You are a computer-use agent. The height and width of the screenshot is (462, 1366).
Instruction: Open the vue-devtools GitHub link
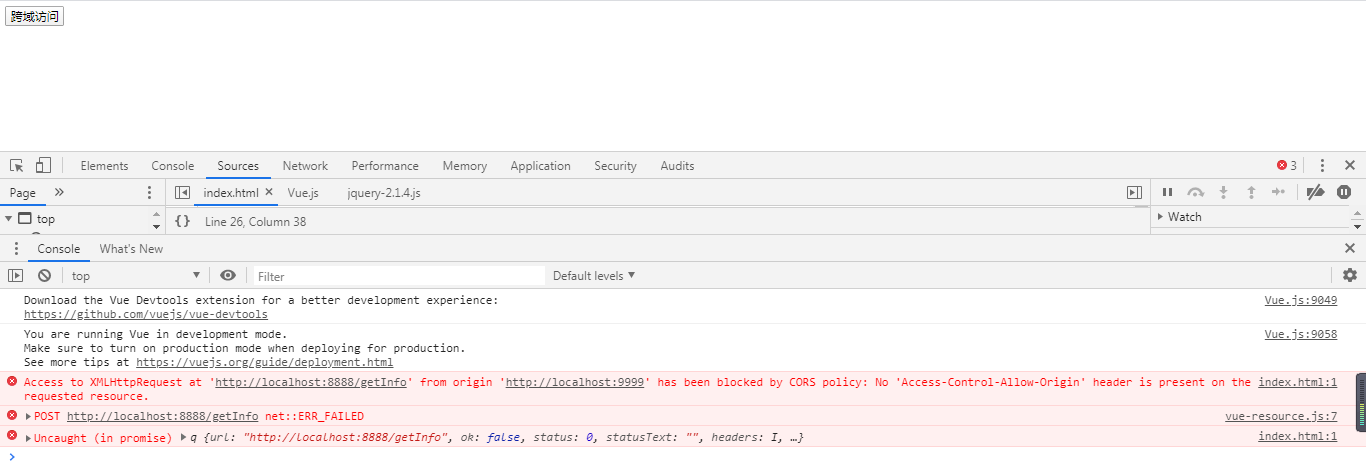(x=146, y=314)
